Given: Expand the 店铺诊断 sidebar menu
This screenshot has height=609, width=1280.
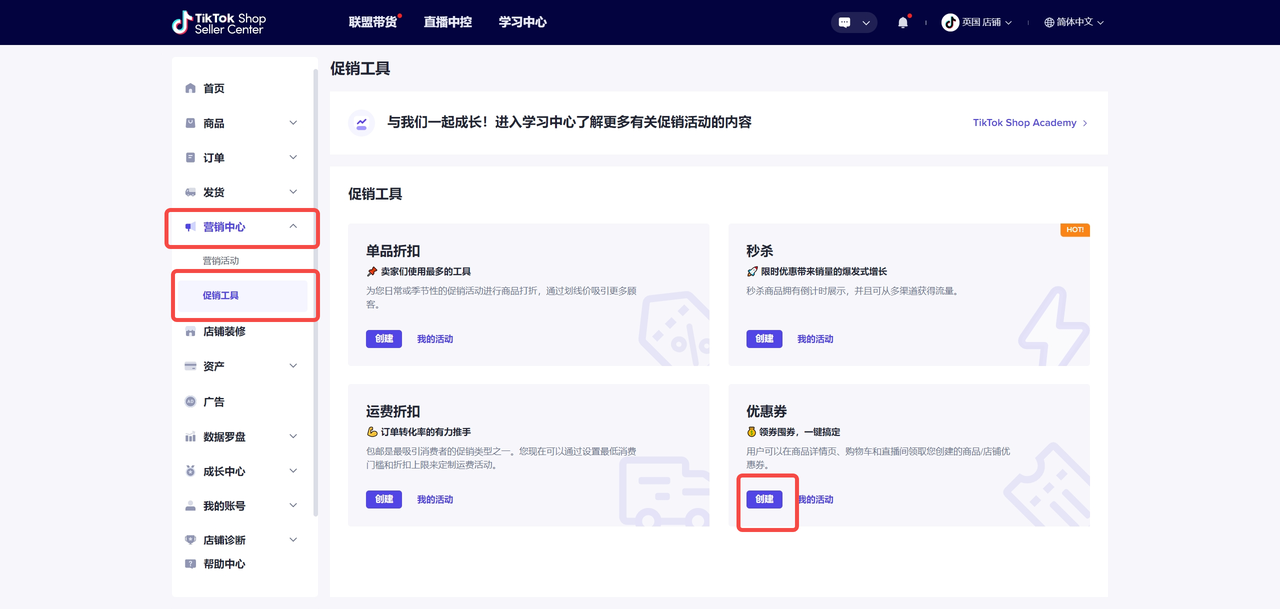Looking at the screenshot, I should point(293,540).
